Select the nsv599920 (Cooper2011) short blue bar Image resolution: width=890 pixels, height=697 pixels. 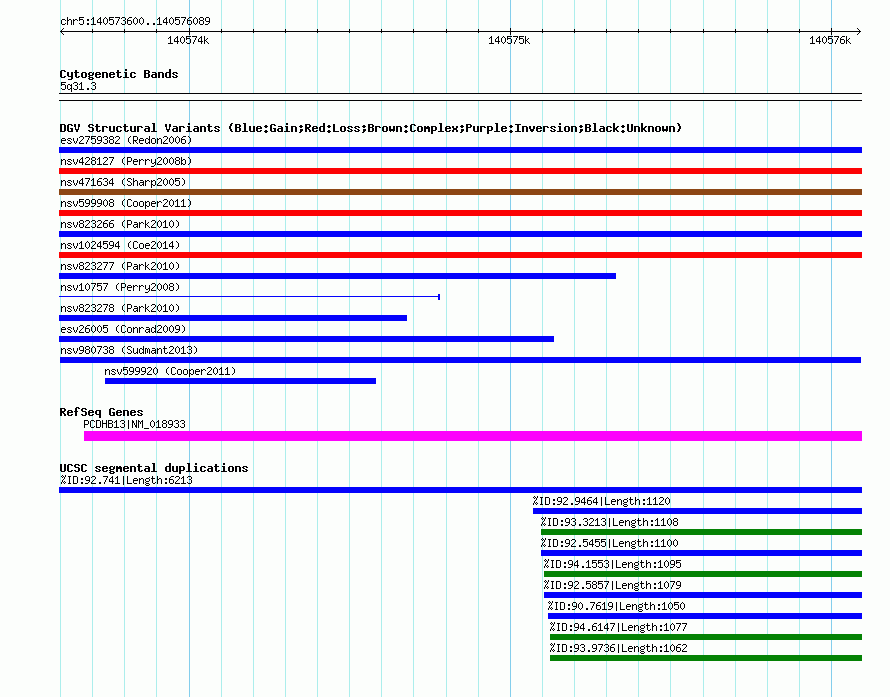point(240,381)
